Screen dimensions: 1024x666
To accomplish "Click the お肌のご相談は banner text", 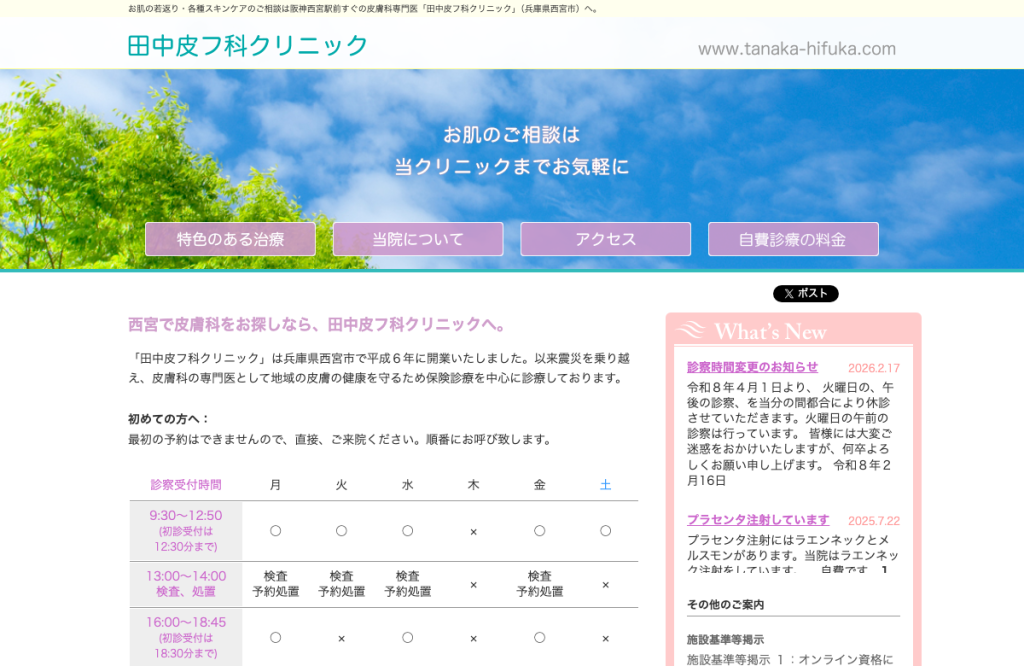I will pyautogui.click(x=511, y=135).
